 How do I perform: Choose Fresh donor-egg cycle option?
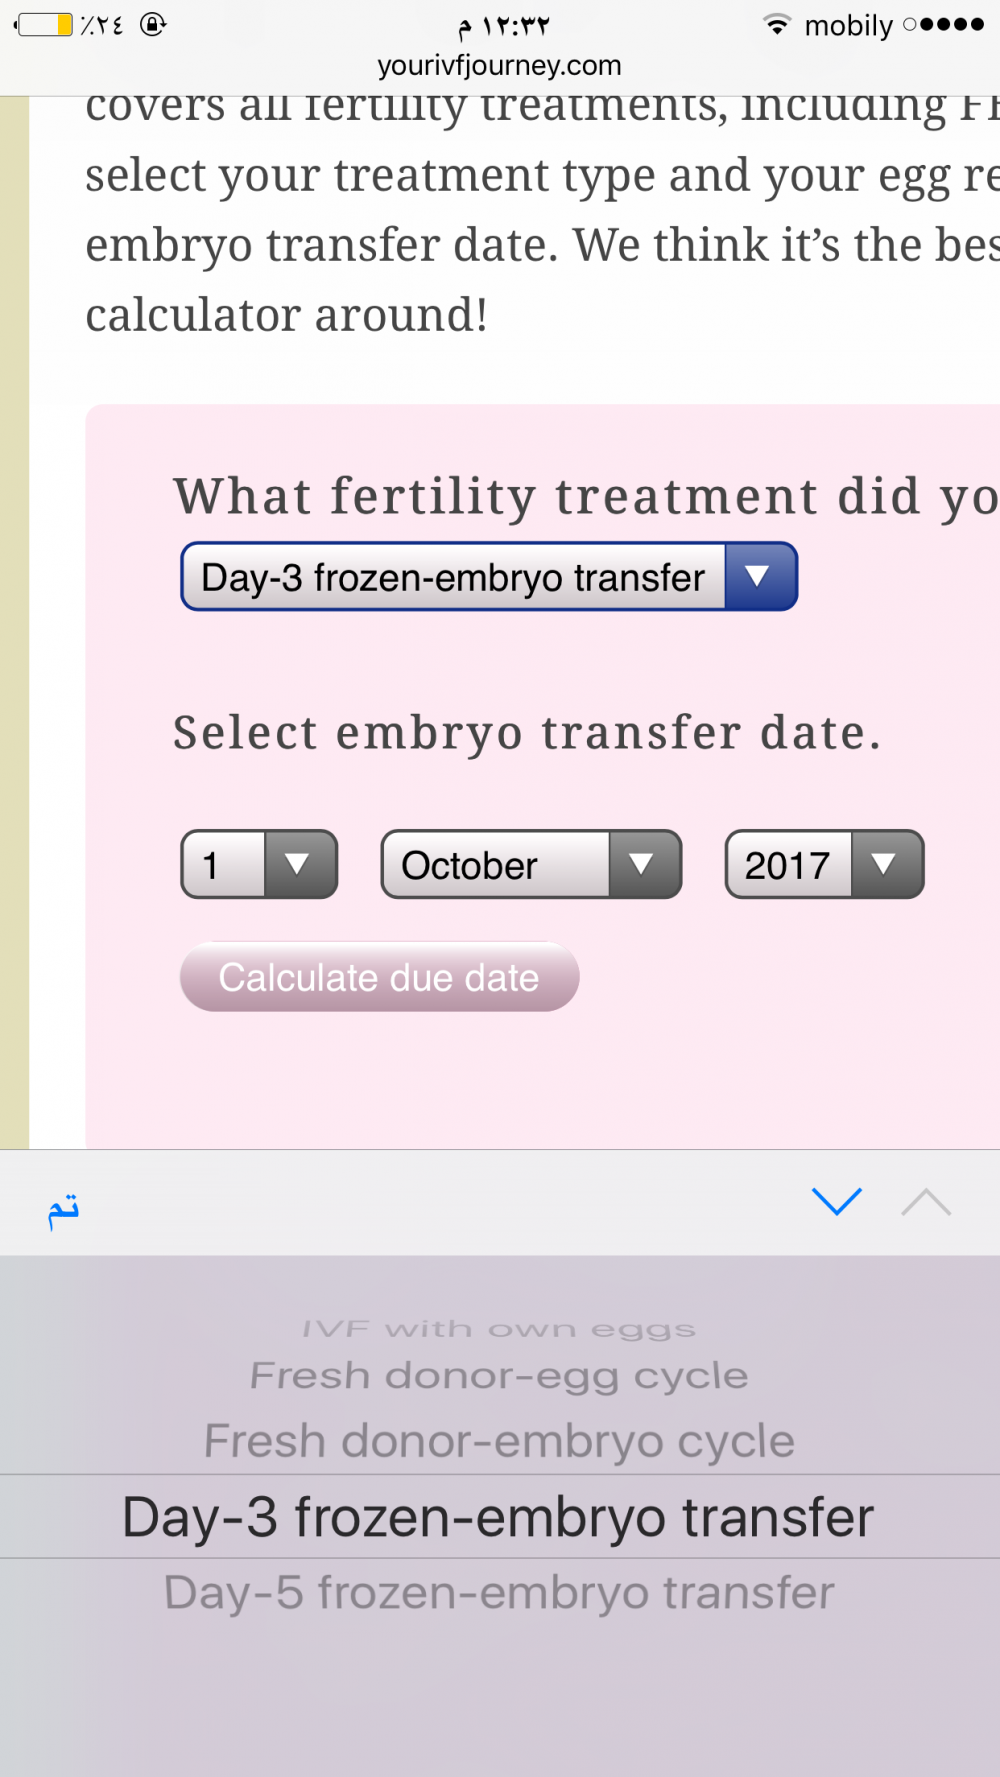pos(499,1376)
